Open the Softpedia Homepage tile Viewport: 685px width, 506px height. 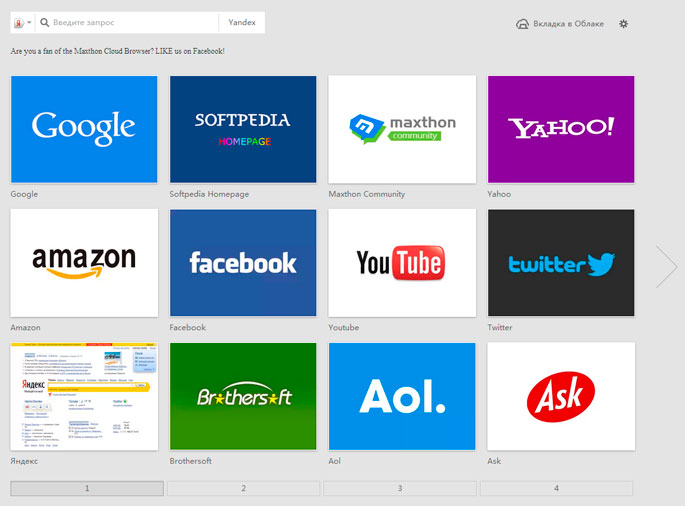[x=243, y=129]
